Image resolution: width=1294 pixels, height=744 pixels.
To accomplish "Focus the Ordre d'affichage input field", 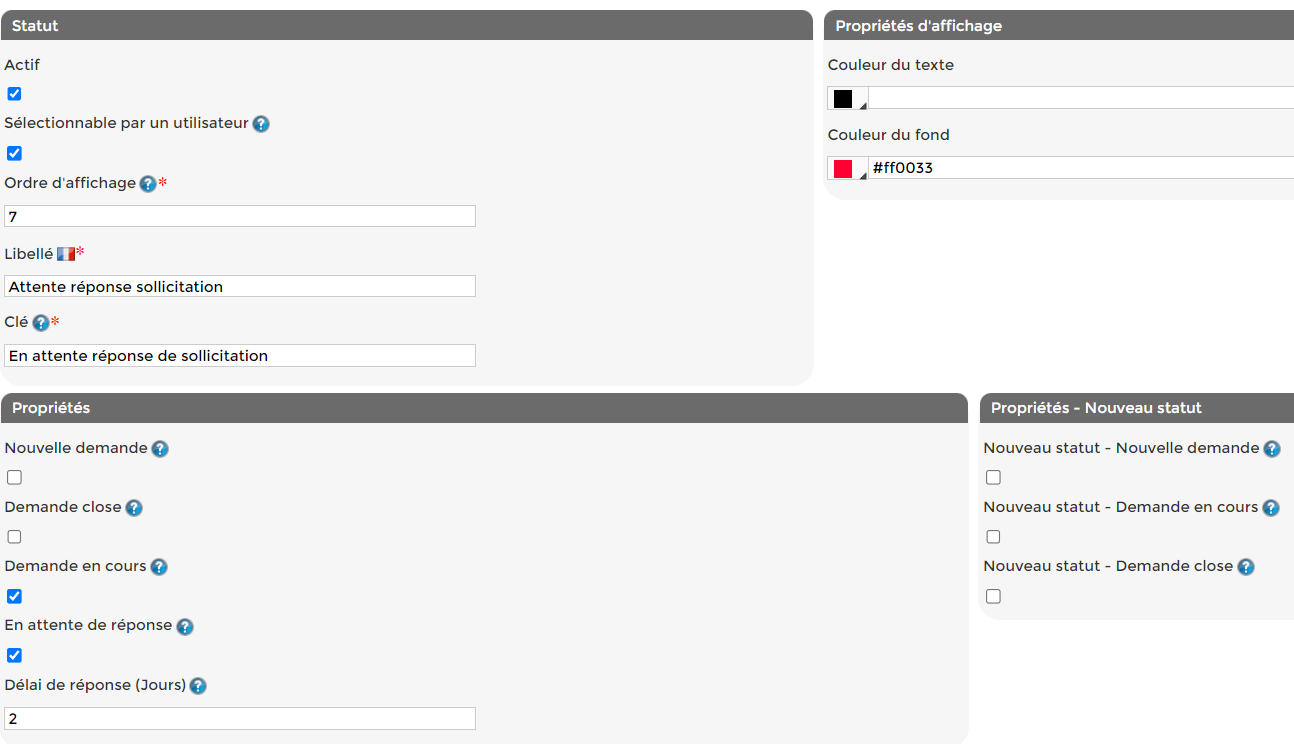I will click(x=240, y=216).
